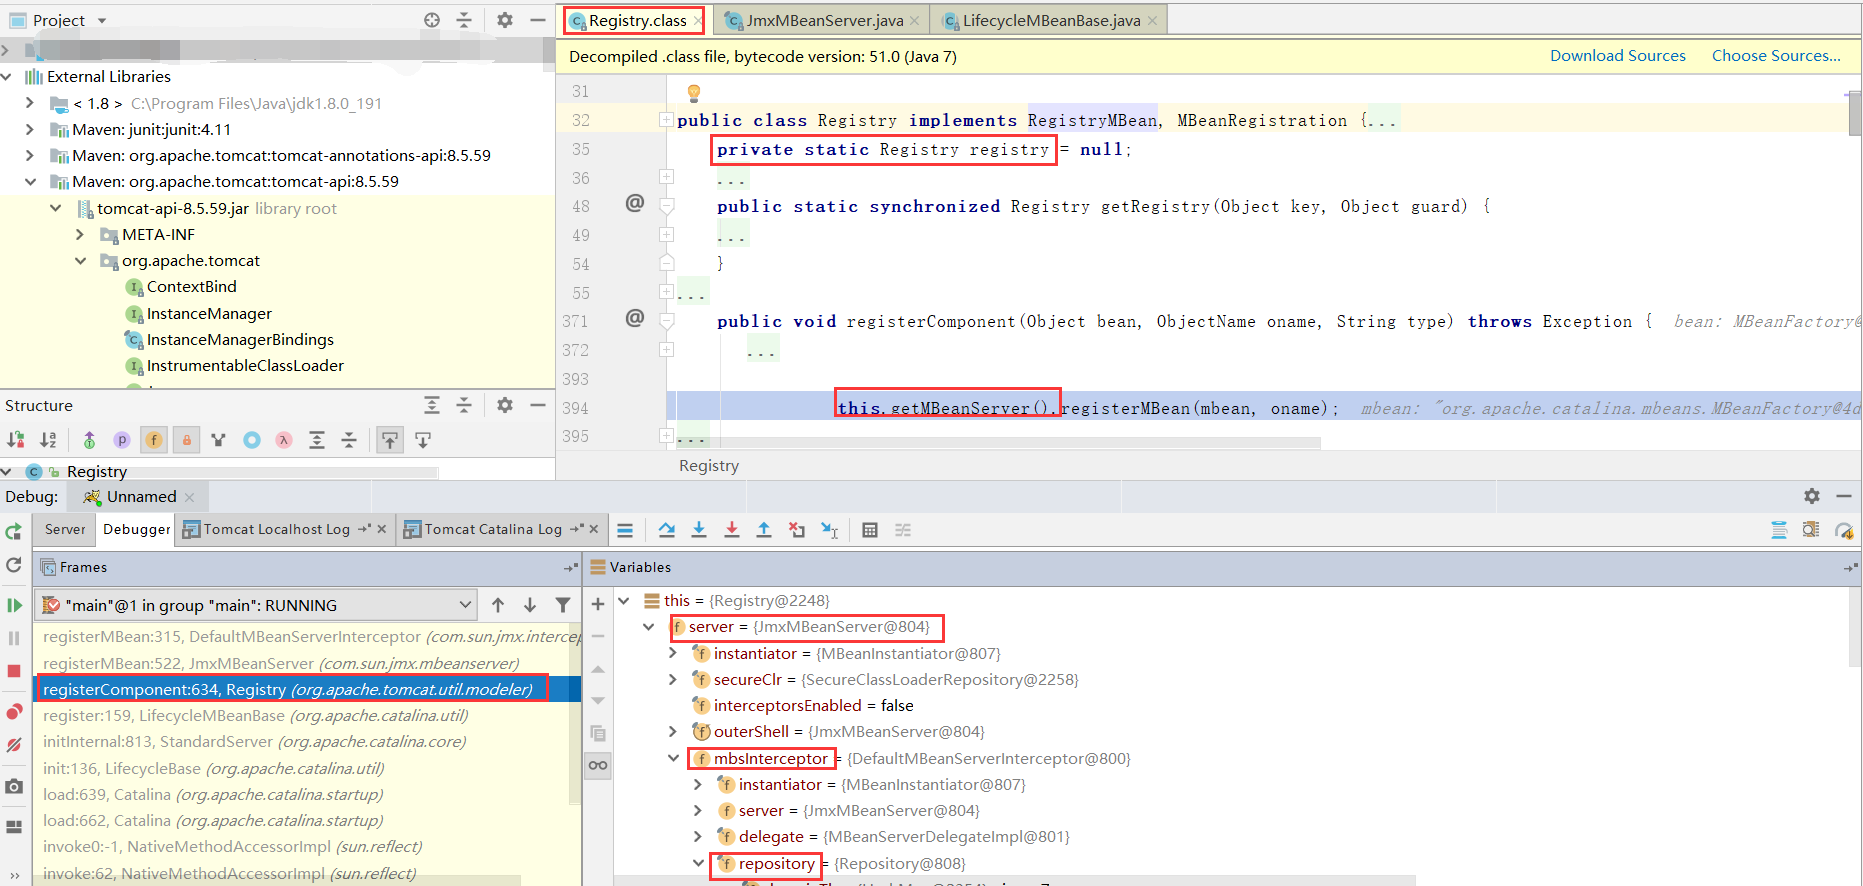Open the Evaluate Expression calculator icon
This screenshot has height=886, width=1863.
click(869, 530)
